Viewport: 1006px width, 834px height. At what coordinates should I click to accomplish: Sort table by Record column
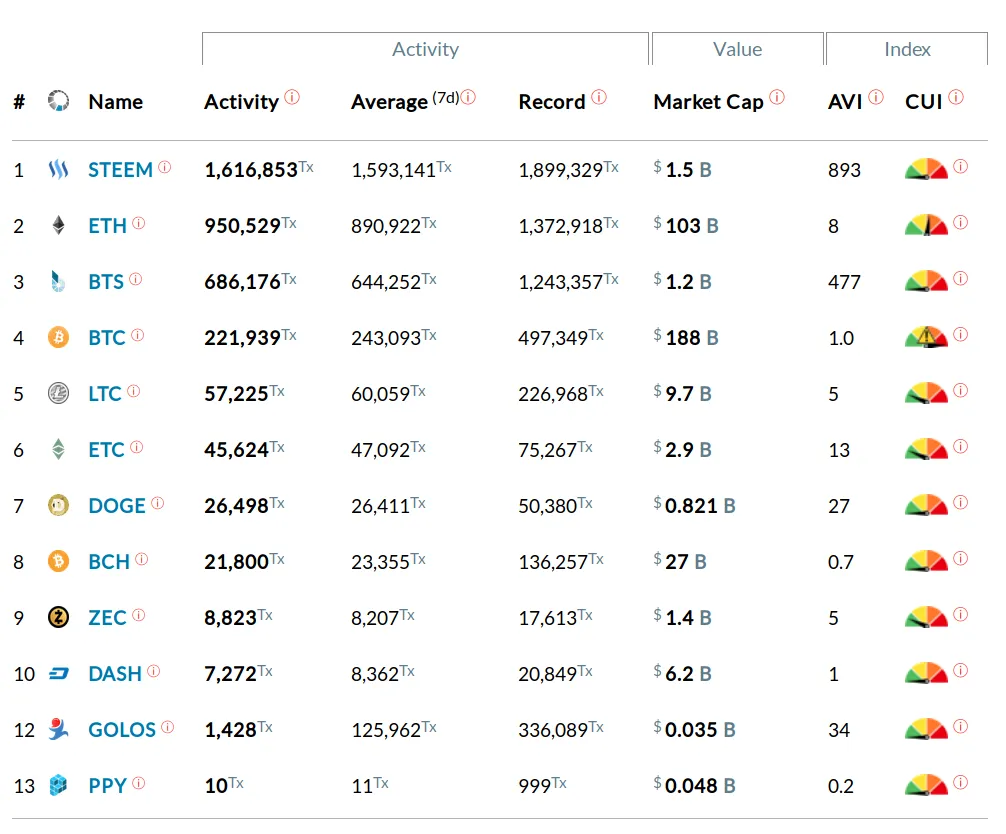coord(552,101)
